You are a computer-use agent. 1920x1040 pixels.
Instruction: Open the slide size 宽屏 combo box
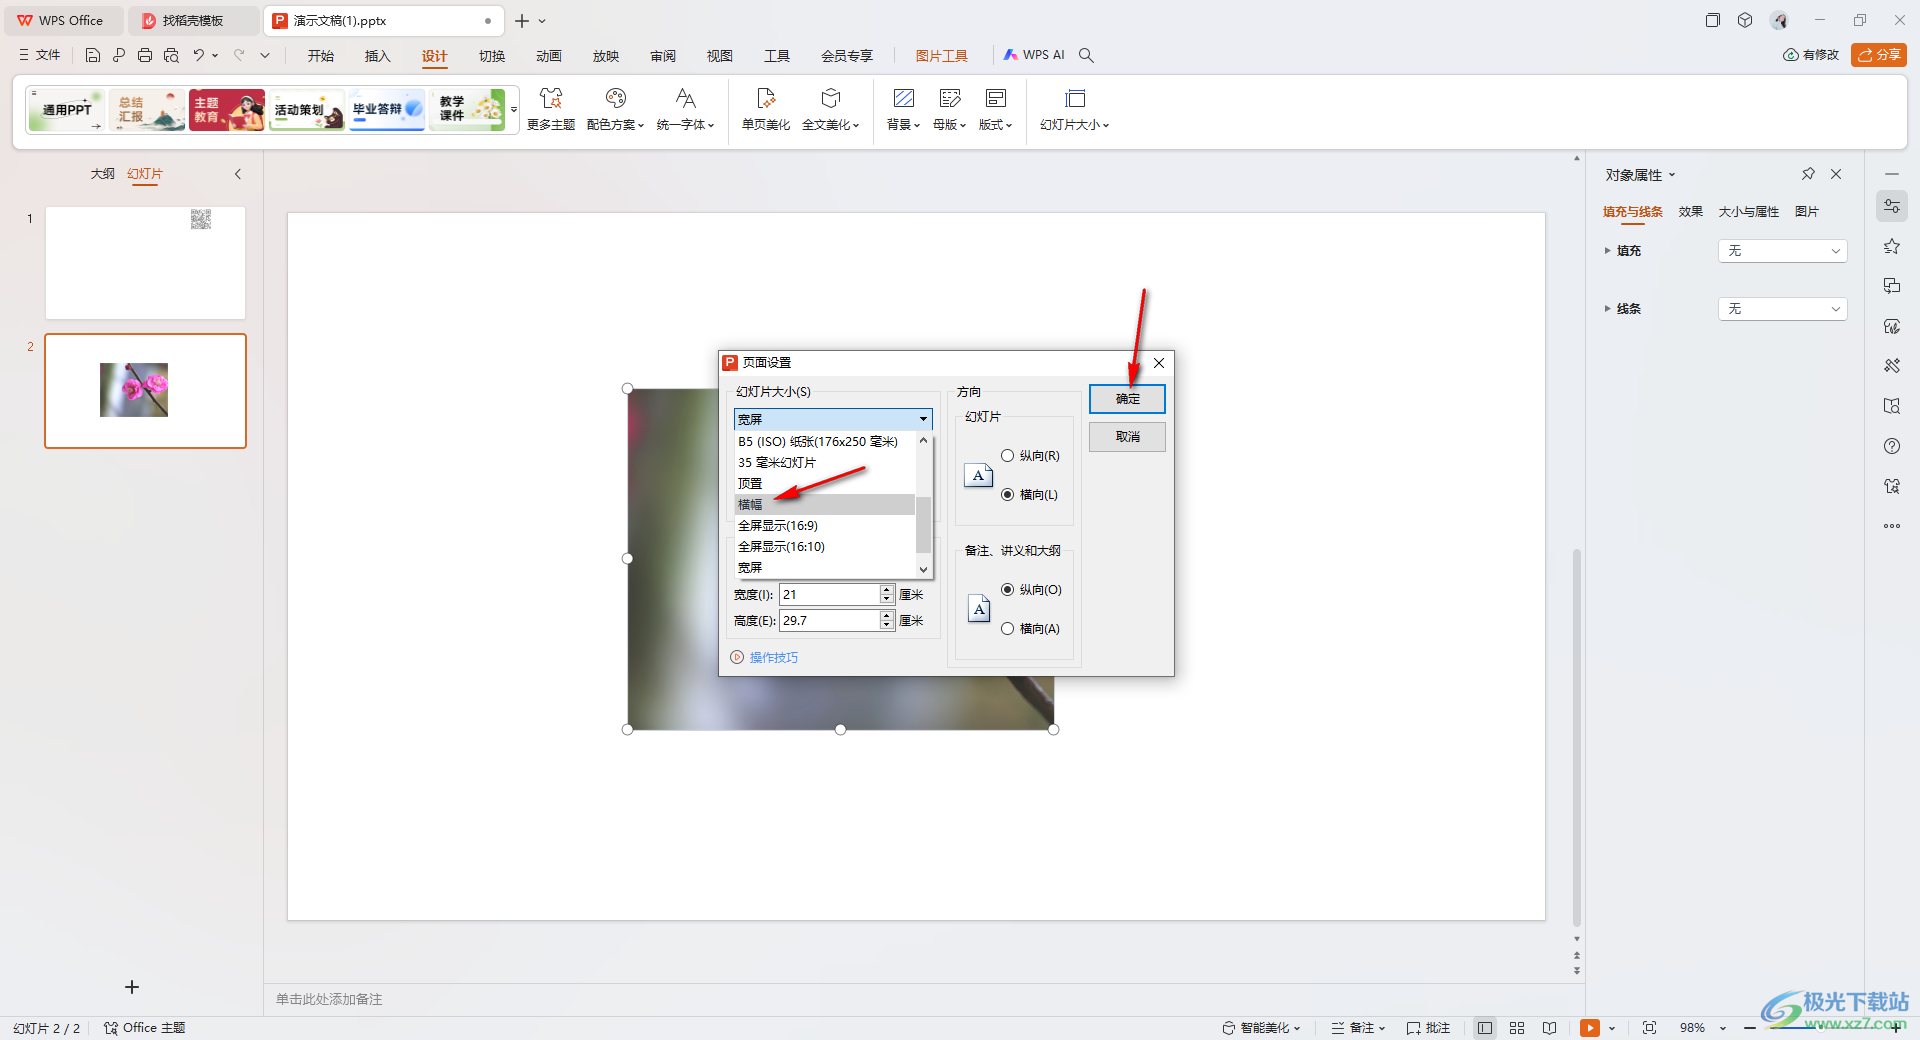(833, 419)
